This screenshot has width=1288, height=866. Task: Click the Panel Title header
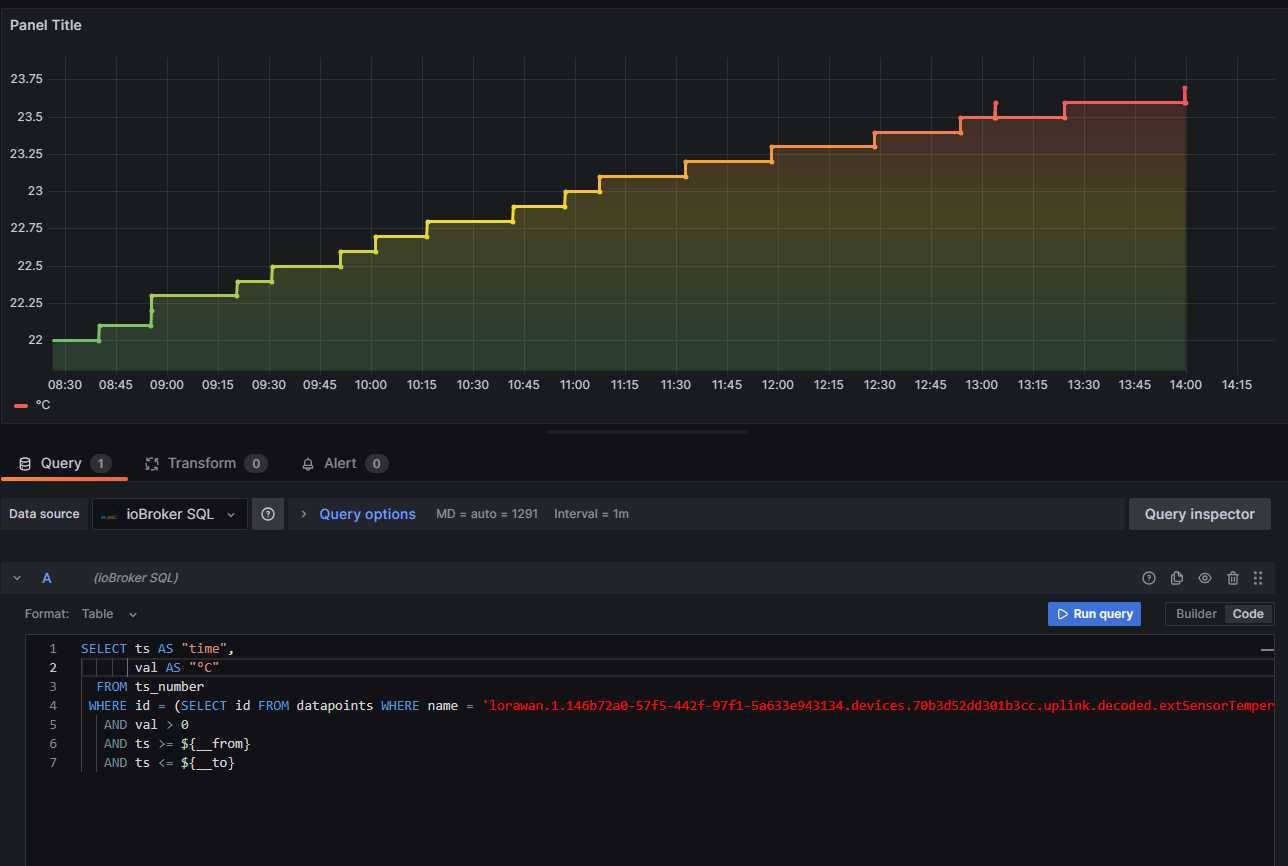46,25
